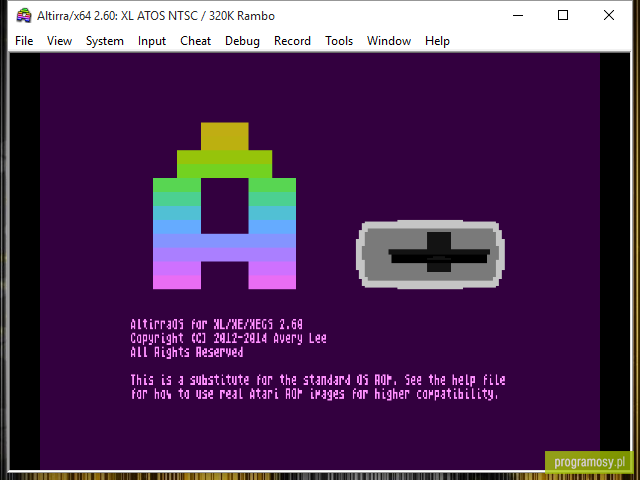Click the window title 'Altirra/x64 2.60: XL ATOS NTSC / 320K Rambo'

pyautogui.click(x=156, y=16)
